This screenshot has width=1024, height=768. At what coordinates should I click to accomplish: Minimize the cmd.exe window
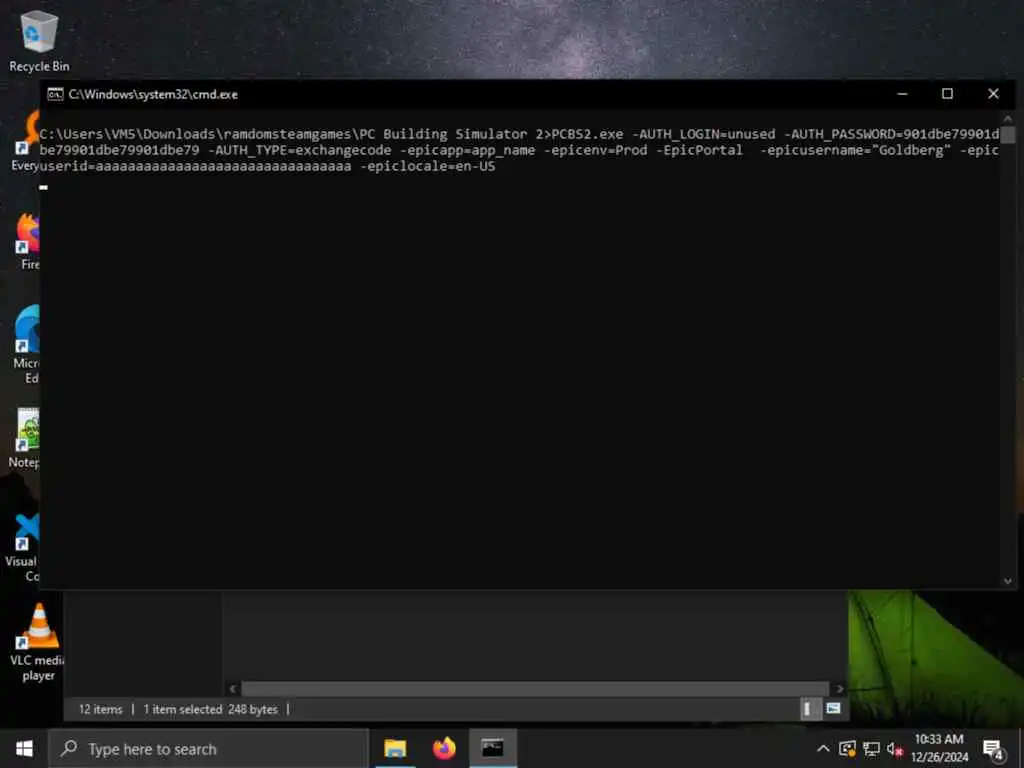click(x=903, y=94)
